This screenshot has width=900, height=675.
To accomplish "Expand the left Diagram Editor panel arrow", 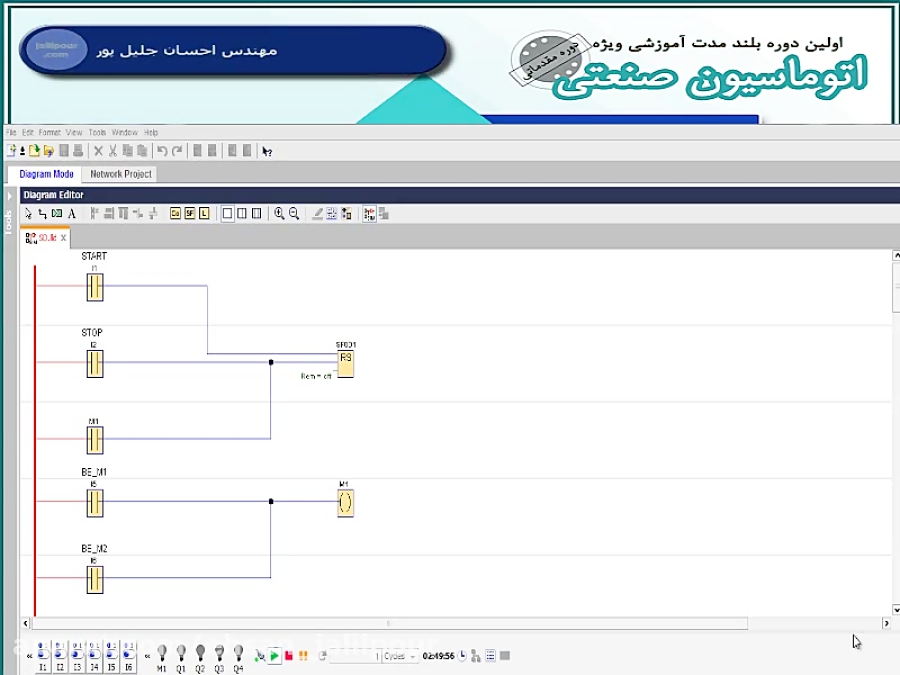I will [x=8, y=195].
